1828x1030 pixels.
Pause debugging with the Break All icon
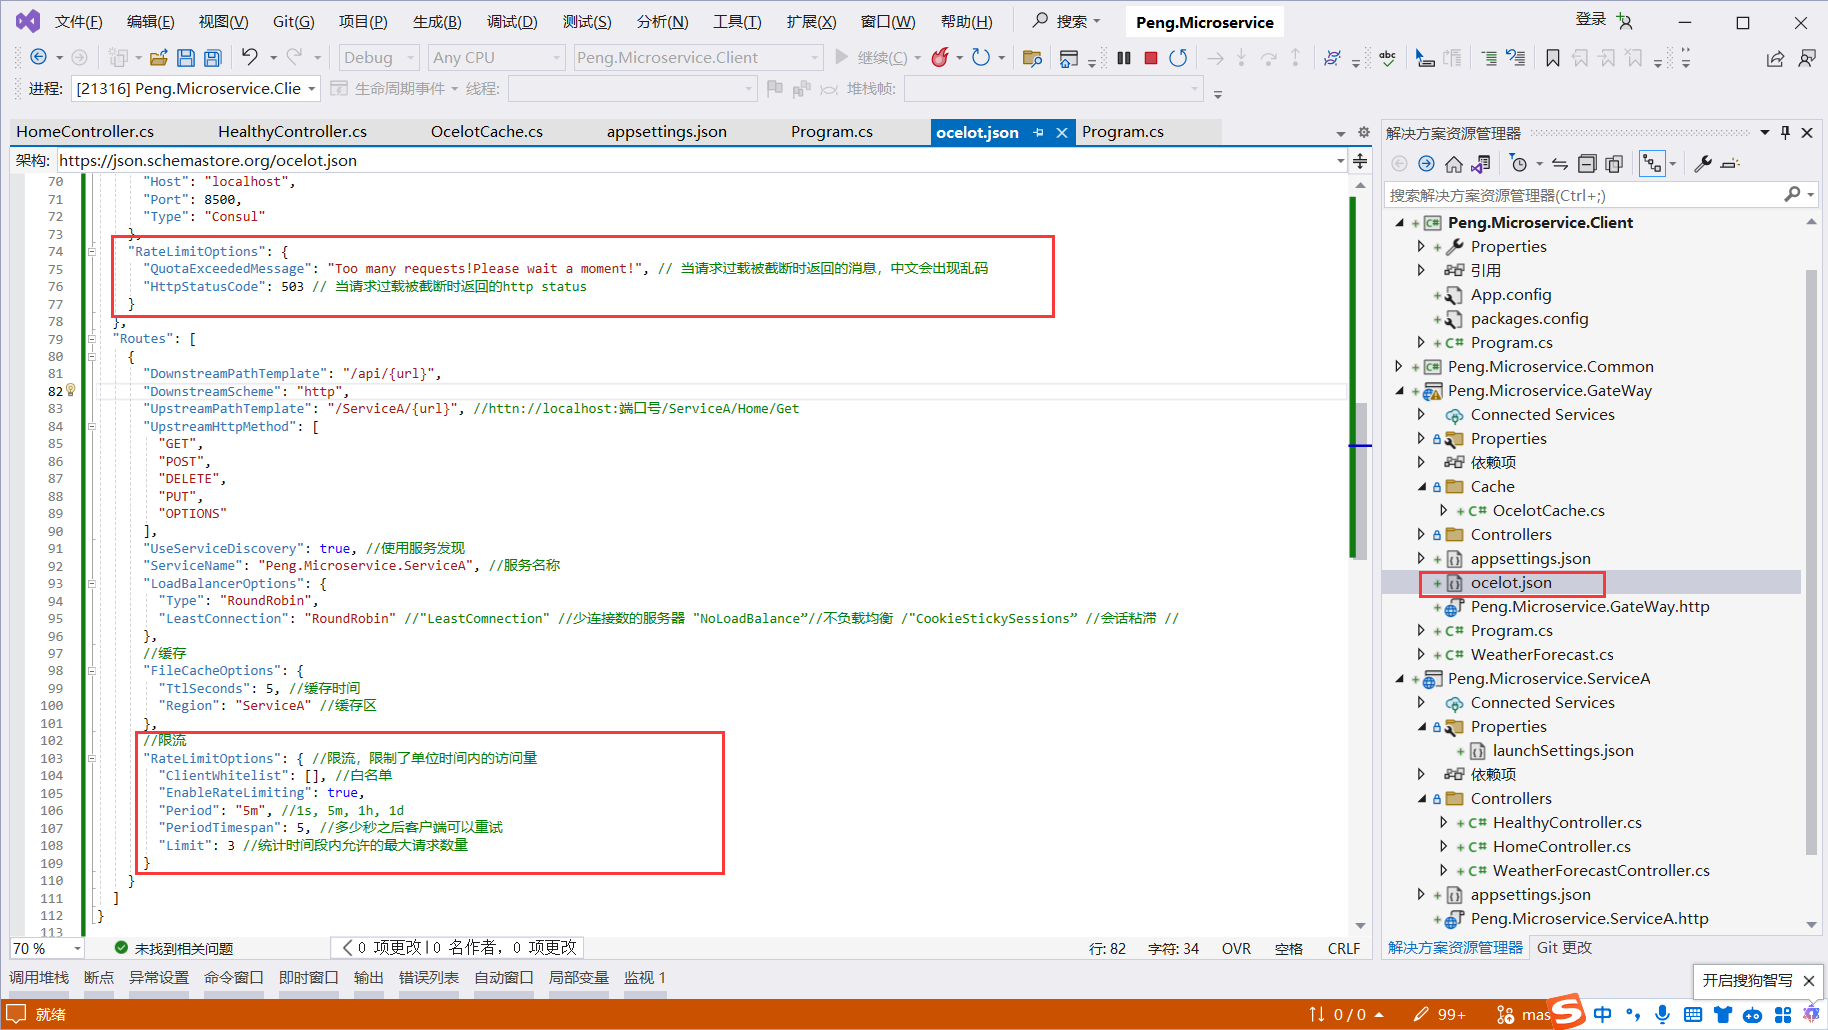pos(1124,58)
